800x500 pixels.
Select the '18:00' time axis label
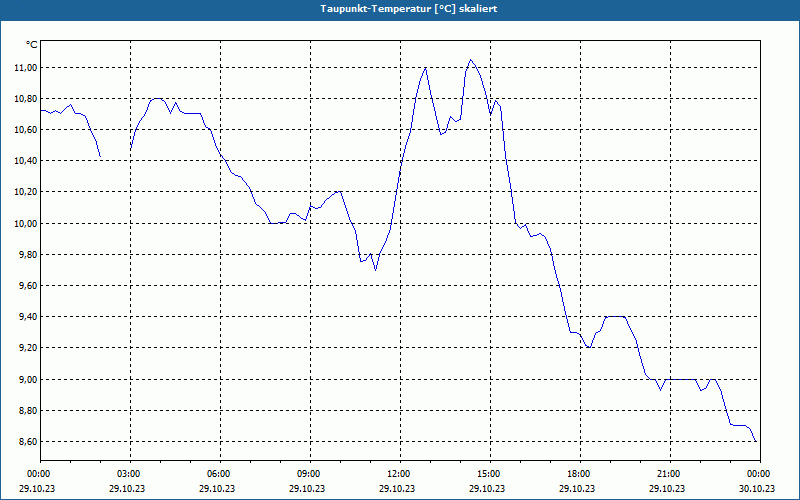[581, 474]
